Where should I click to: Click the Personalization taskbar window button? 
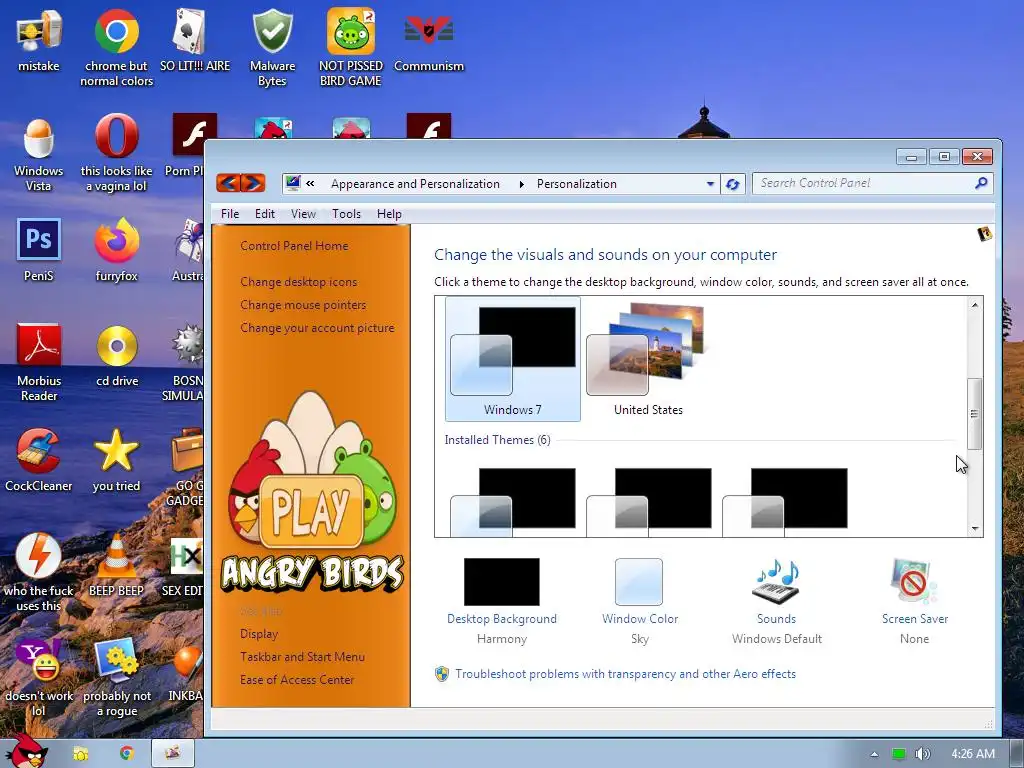pyautogui.click(x=173, y=754)
